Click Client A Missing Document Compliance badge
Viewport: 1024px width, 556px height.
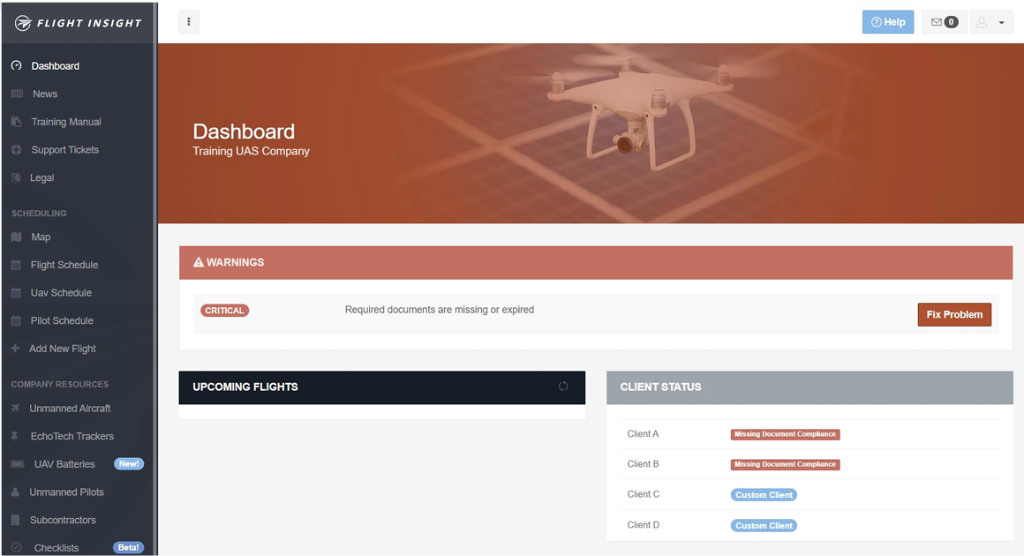point(785,434)
